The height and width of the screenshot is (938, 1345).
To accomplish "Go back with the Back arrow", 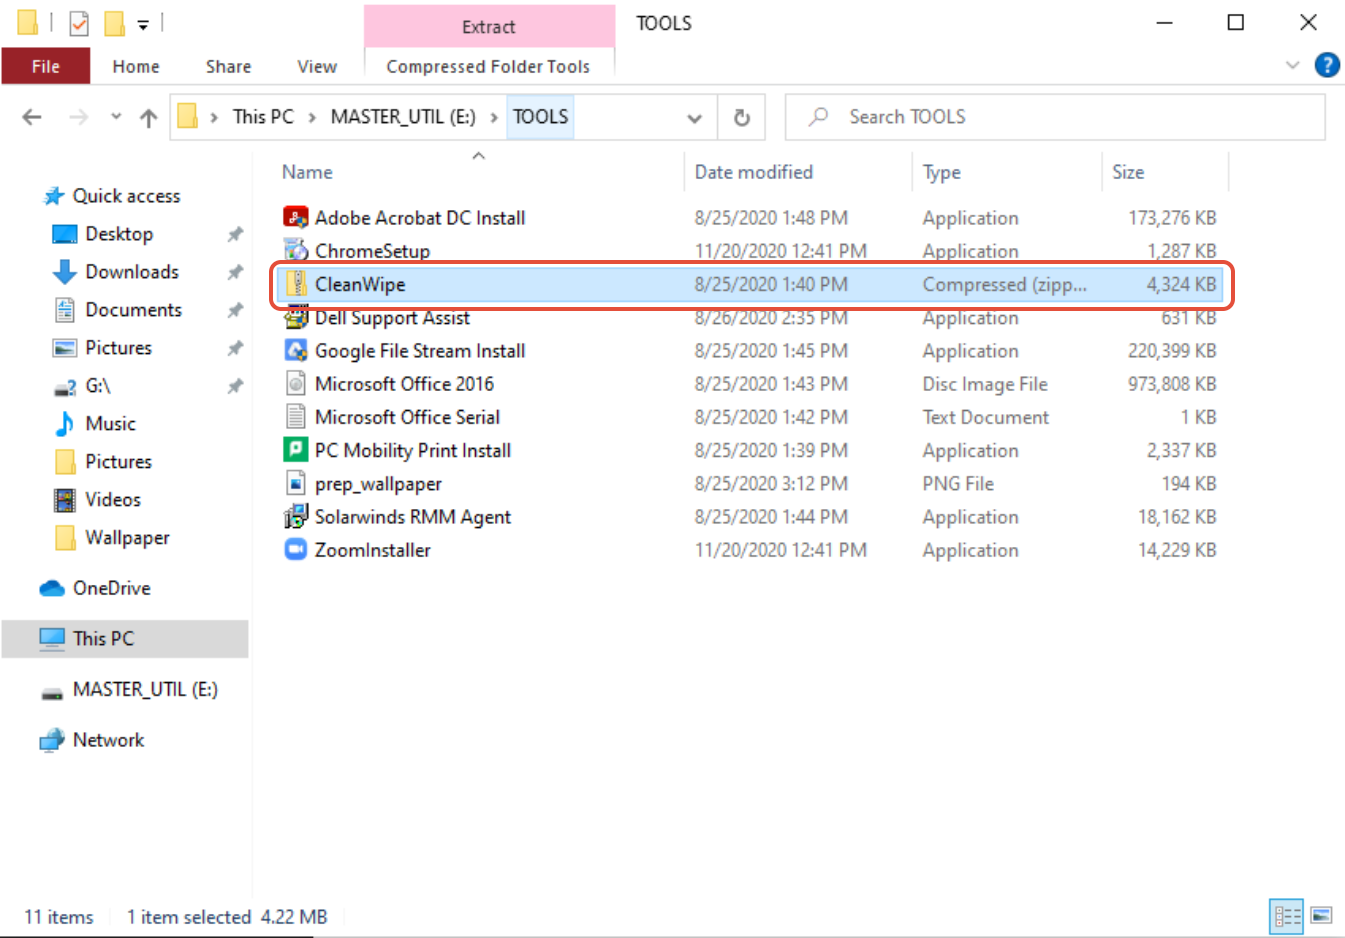I will pos(32,117).
